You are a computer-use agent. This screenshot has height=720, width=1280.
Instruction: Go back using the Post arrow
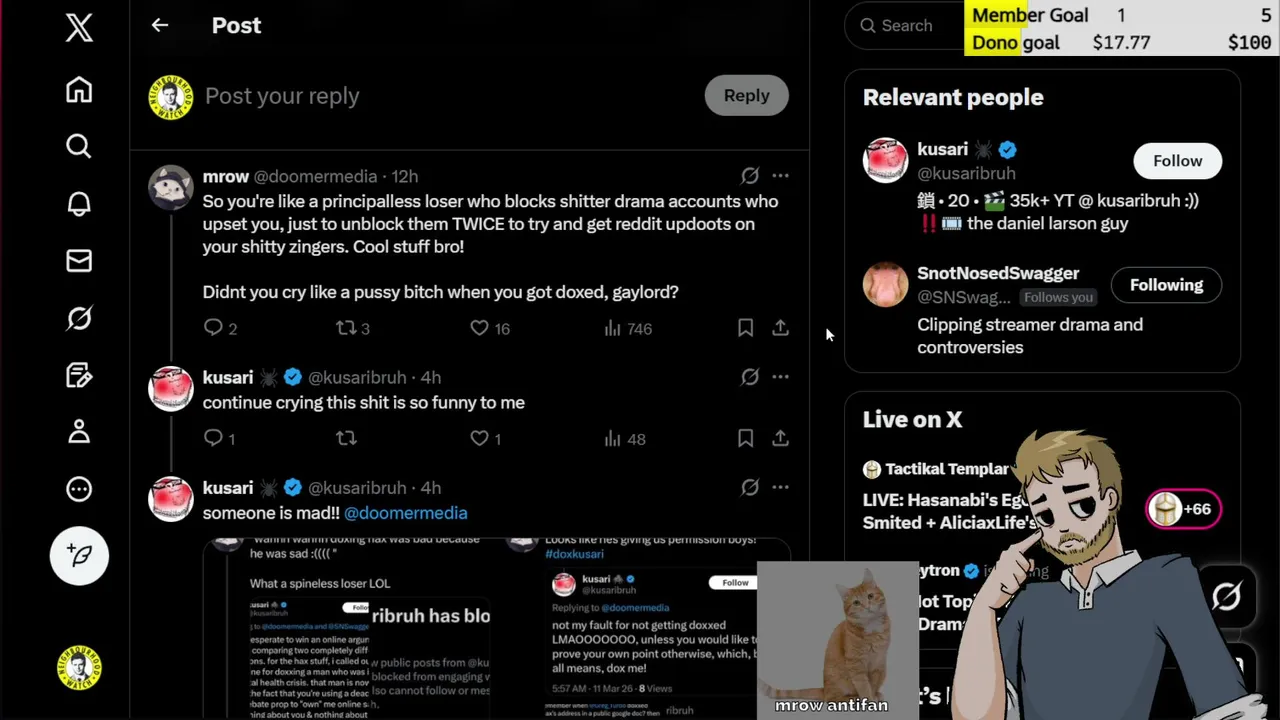pos(160,25)
